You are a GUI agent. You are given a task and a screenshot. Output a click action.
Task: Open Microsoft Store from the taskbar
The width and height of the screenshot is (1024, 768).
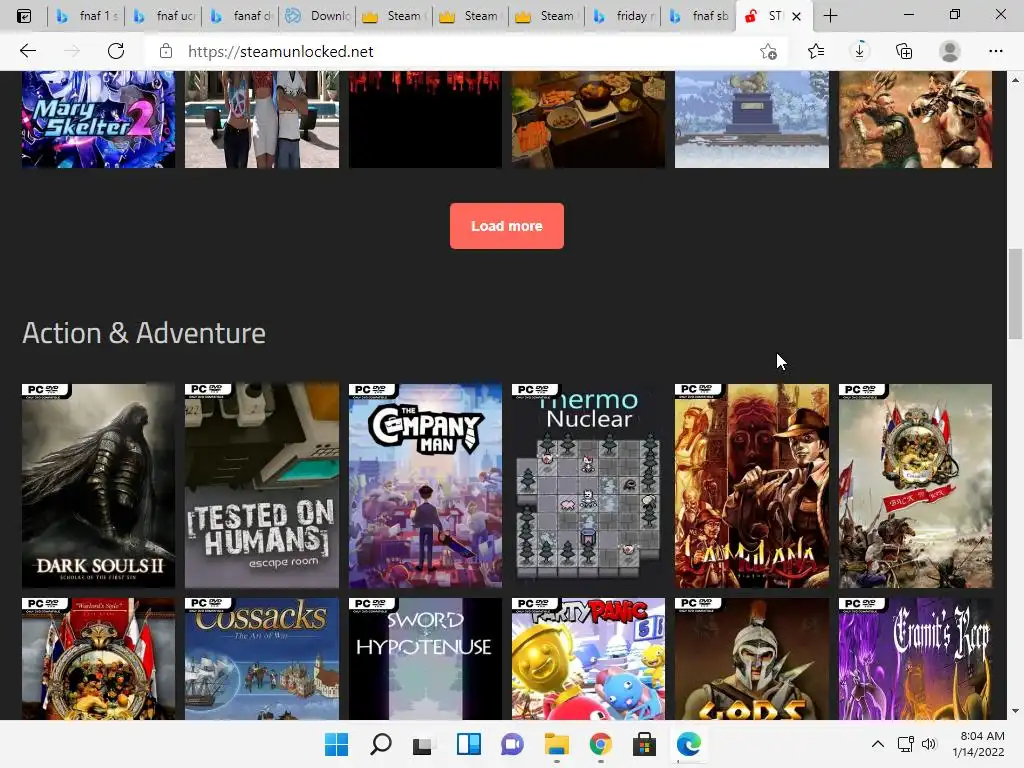tap(644, 744)
